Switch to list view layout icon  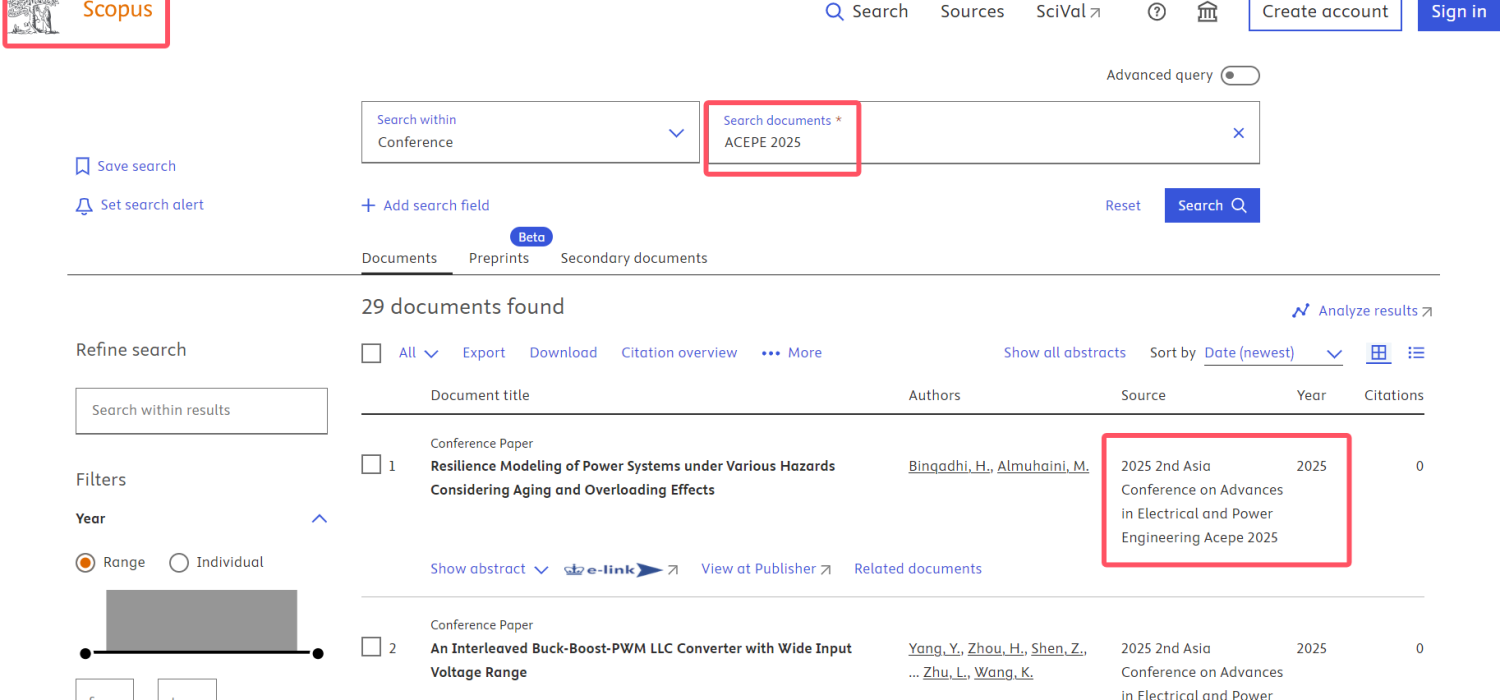pyautogui.click(x=1416, y=353)
